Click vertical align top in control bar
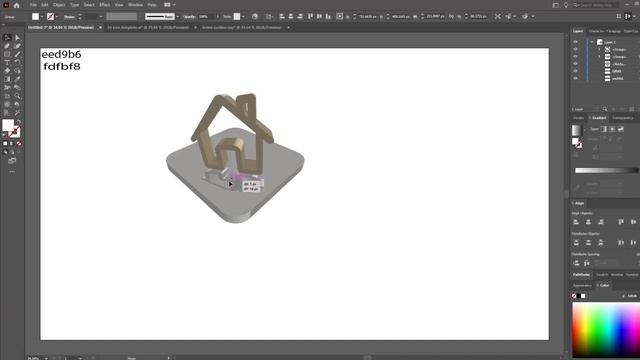Screen dimensions: 640x360 coord(310,16)
